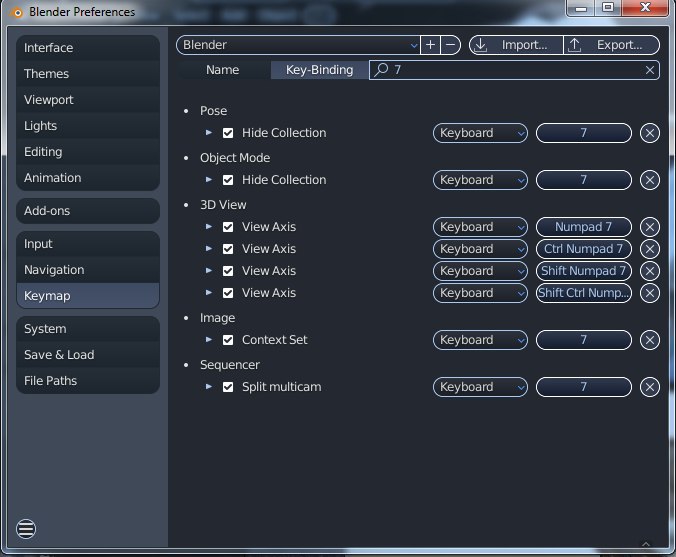This screenshot has height=557, width=676.
Task: Click the 3D View category heading
Action: pyautogui.click(x=223, y=205)
